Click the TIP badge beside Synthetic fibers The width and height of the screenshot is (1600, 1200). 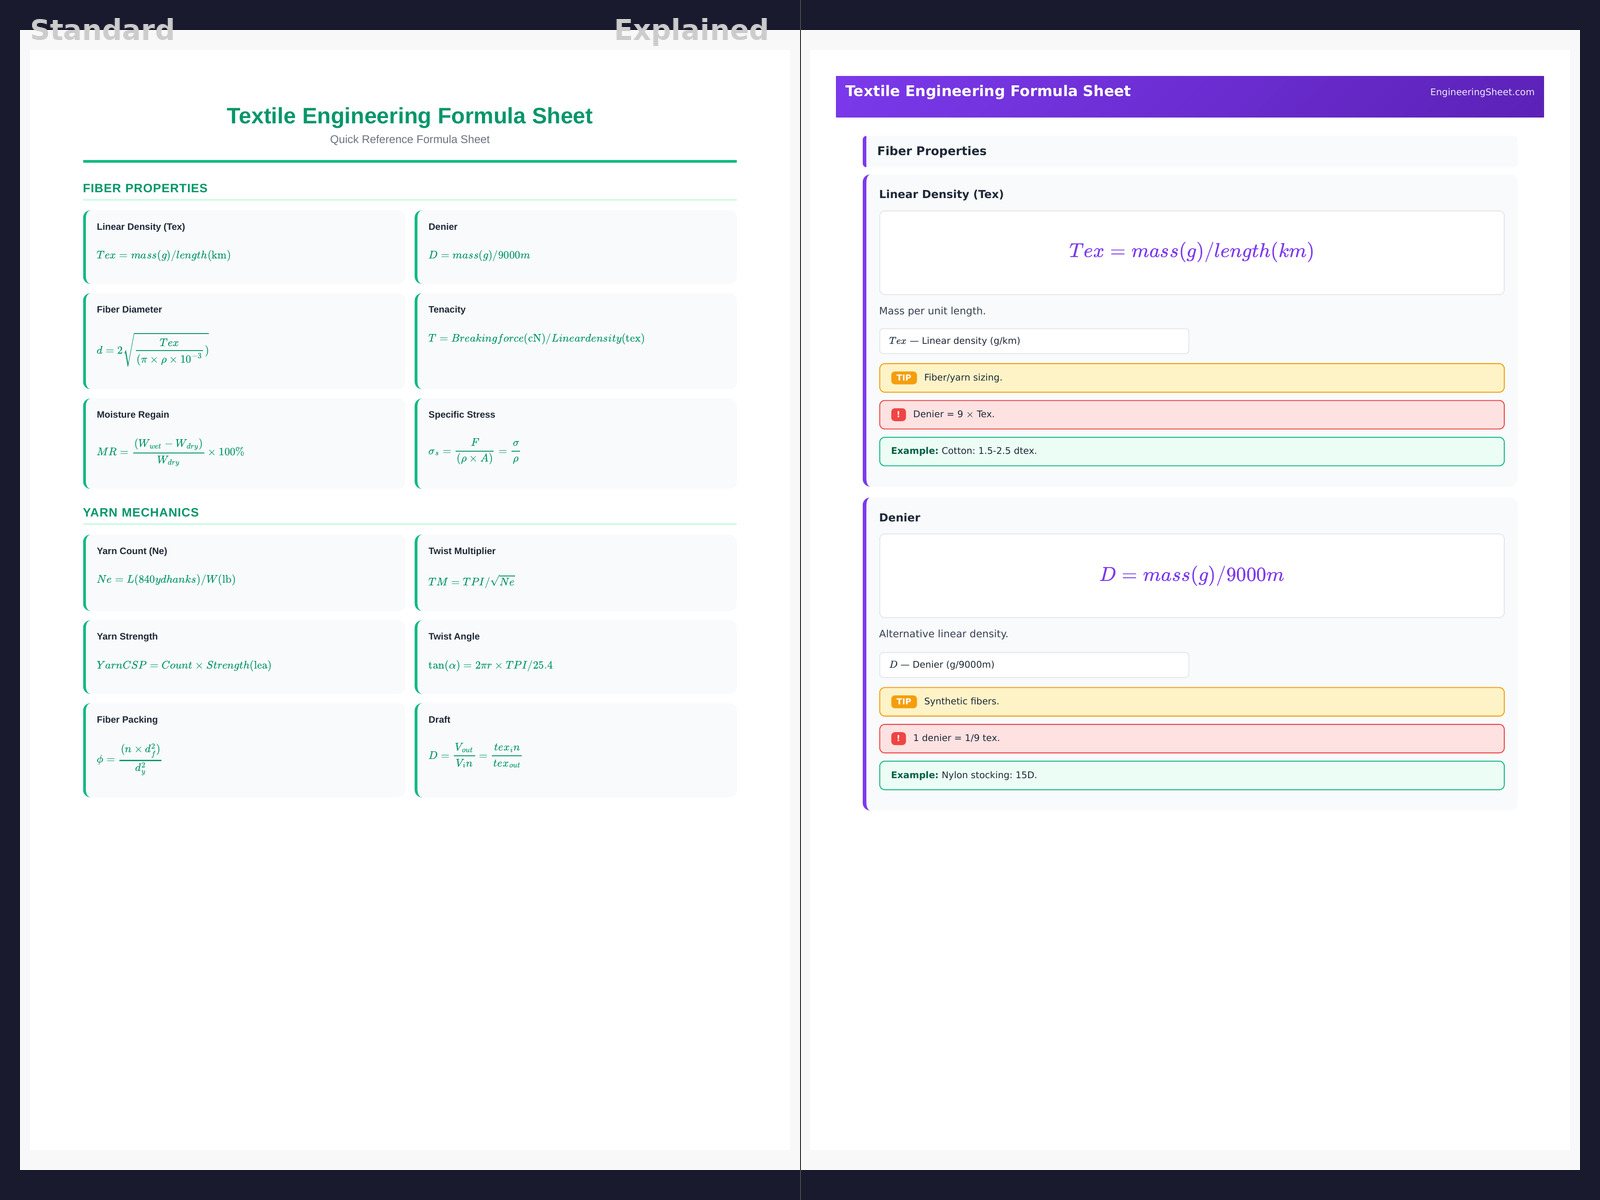pos(903,702)
